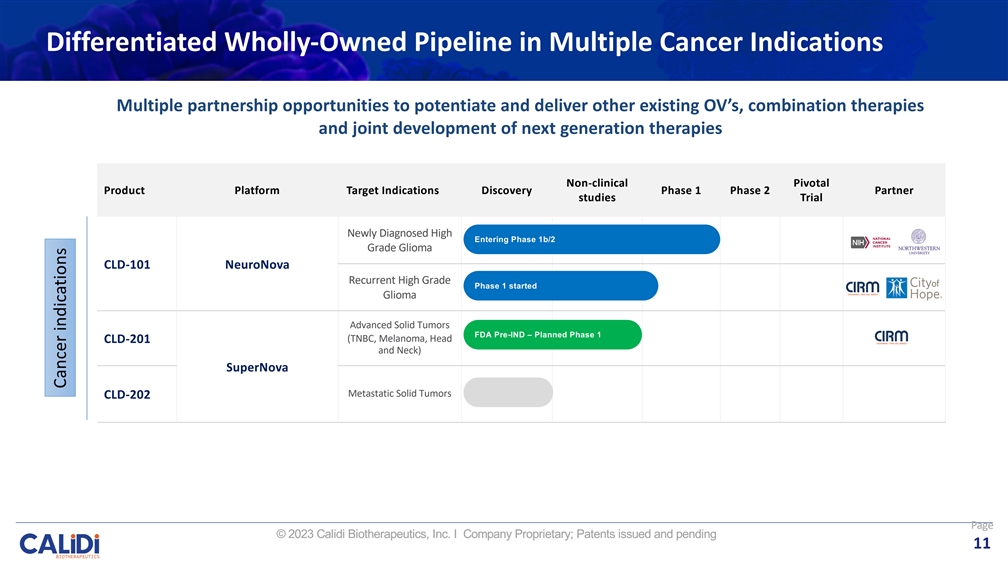Click the gray CLD-202 progress bar
The width and height of the screenshot is (1008, 567).
click(508, 392)
